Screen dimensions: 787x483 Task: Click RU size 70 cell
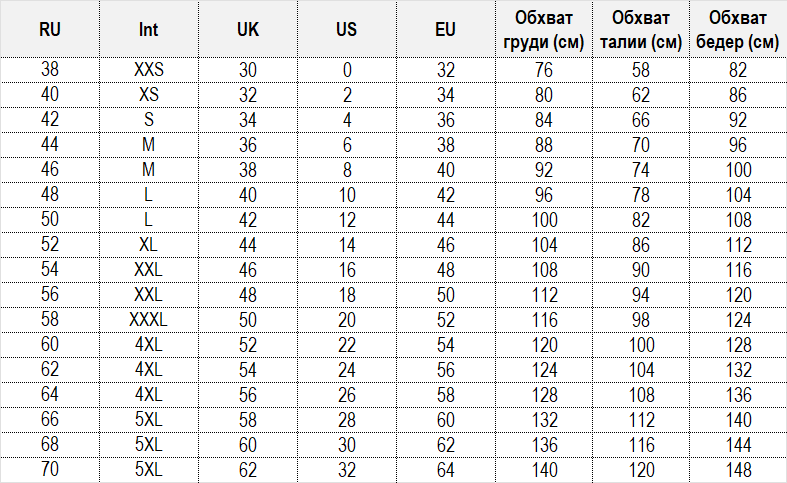tap(50, 470)
